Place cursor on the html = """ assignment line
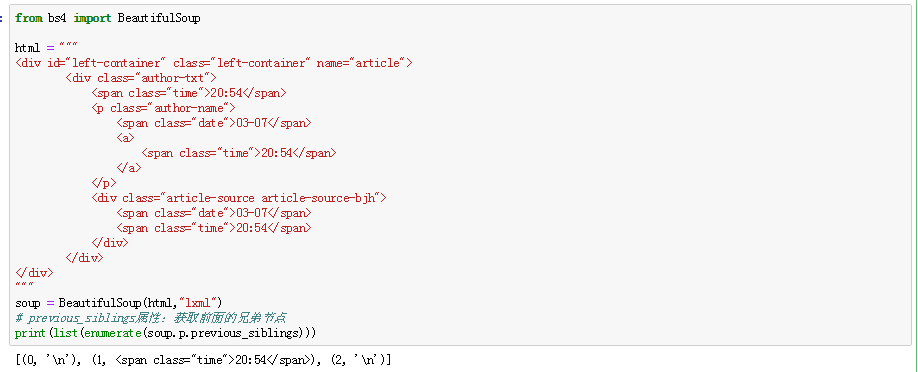Image resolution: width=918 pixels, height=372 pixels. [46, 48]
